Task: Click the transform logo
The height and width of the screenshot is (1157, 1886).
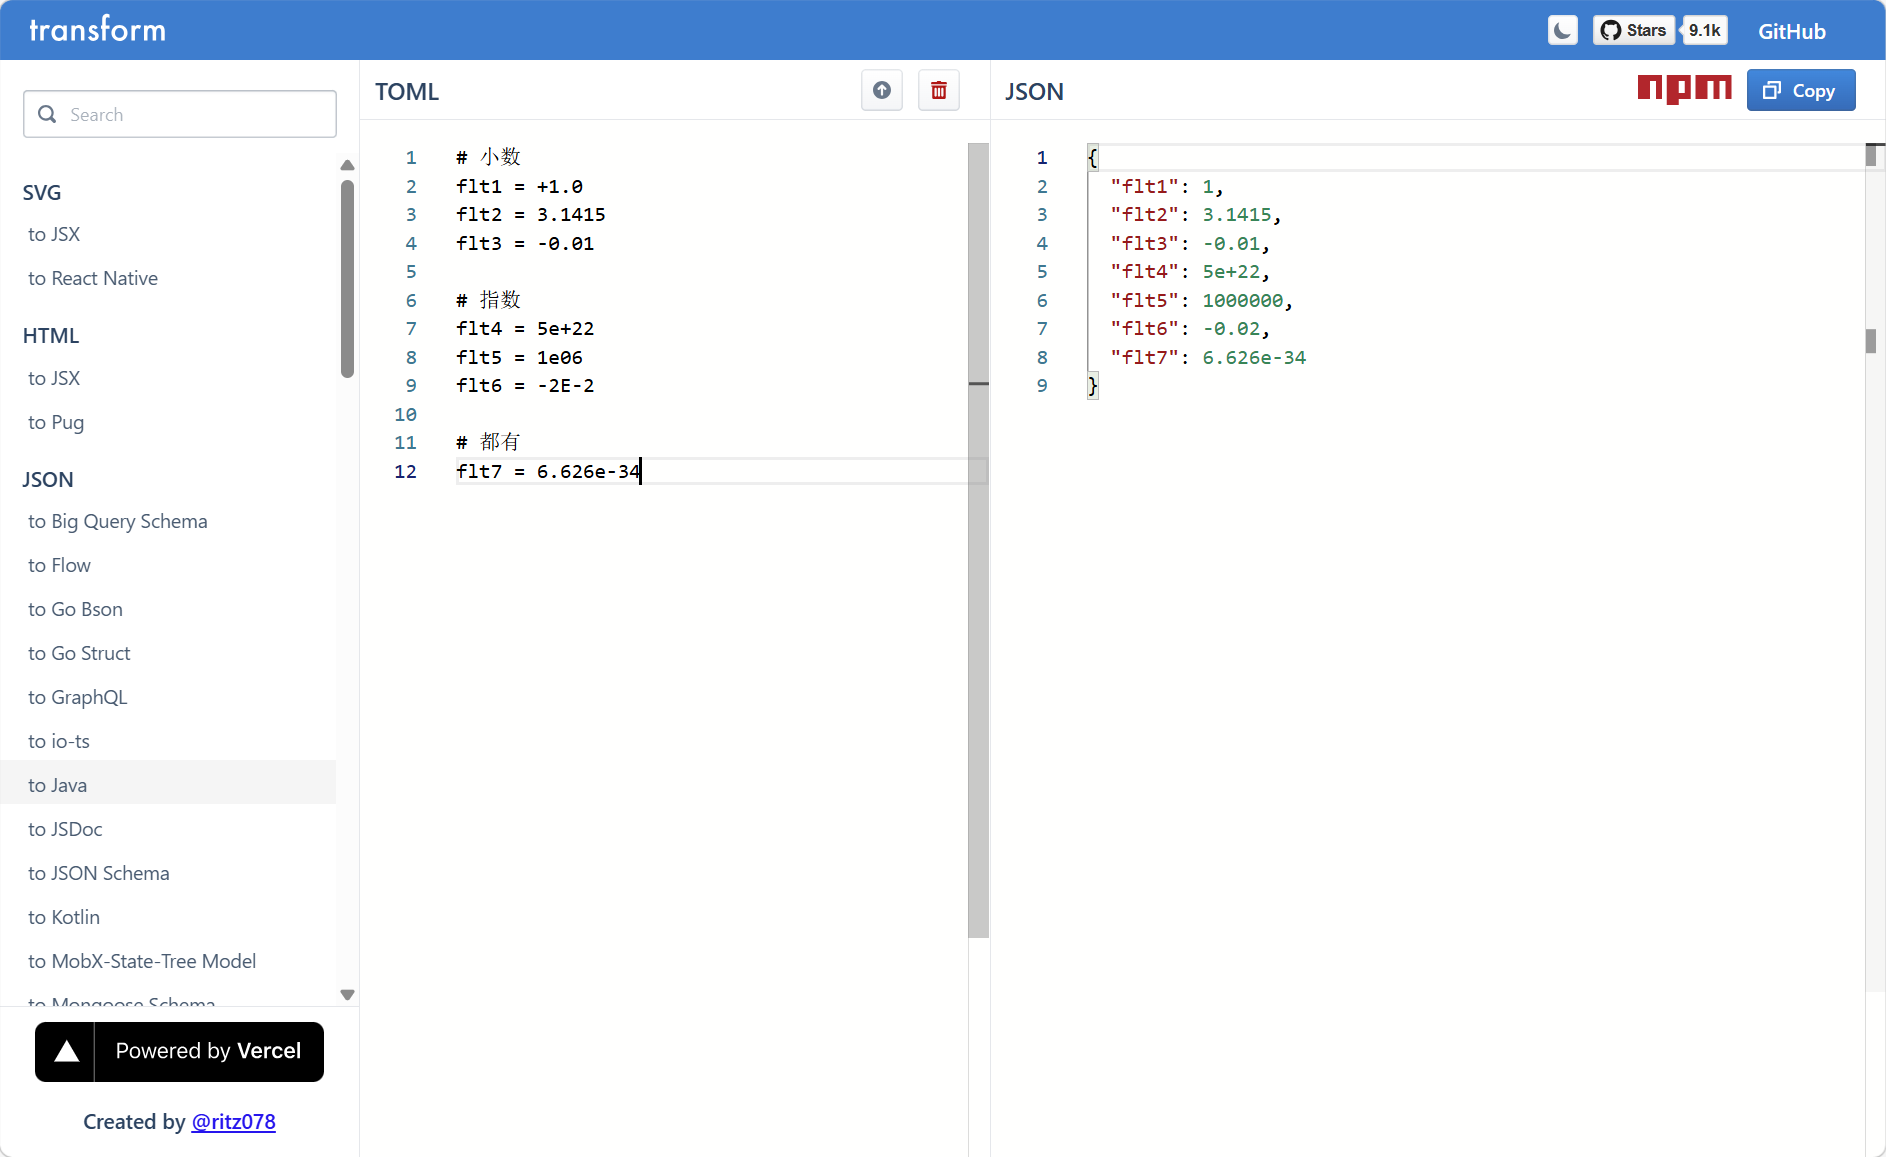Action: 97,30
